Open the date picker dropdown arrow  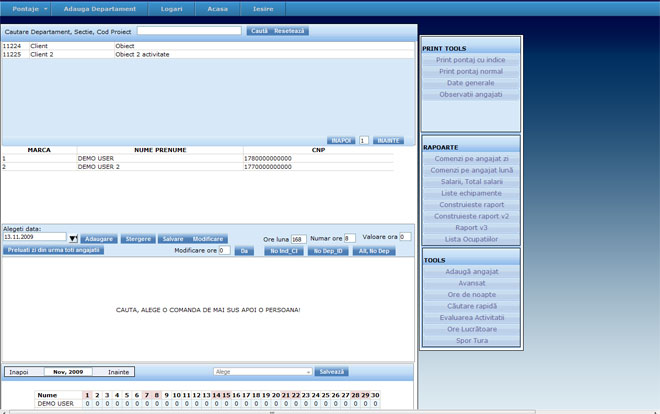[x=73, y=239]
